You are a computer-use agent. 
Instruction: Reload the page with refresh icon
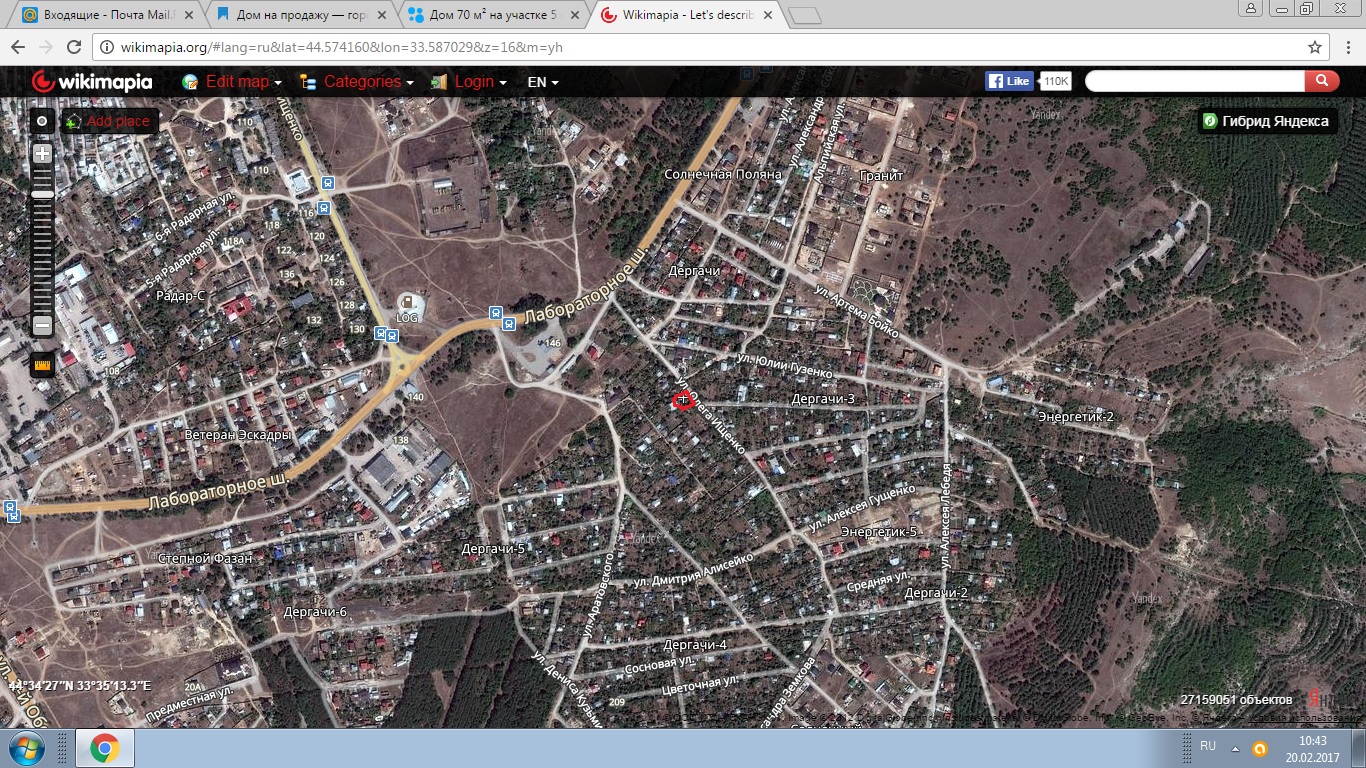pos(73,47)
